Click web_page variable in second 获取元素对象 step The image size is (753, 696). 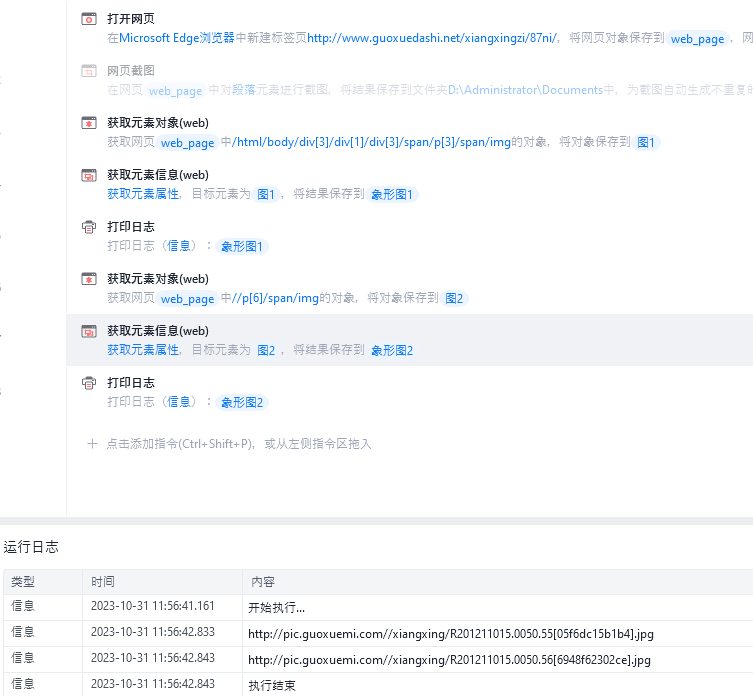[x=187, y=299]
